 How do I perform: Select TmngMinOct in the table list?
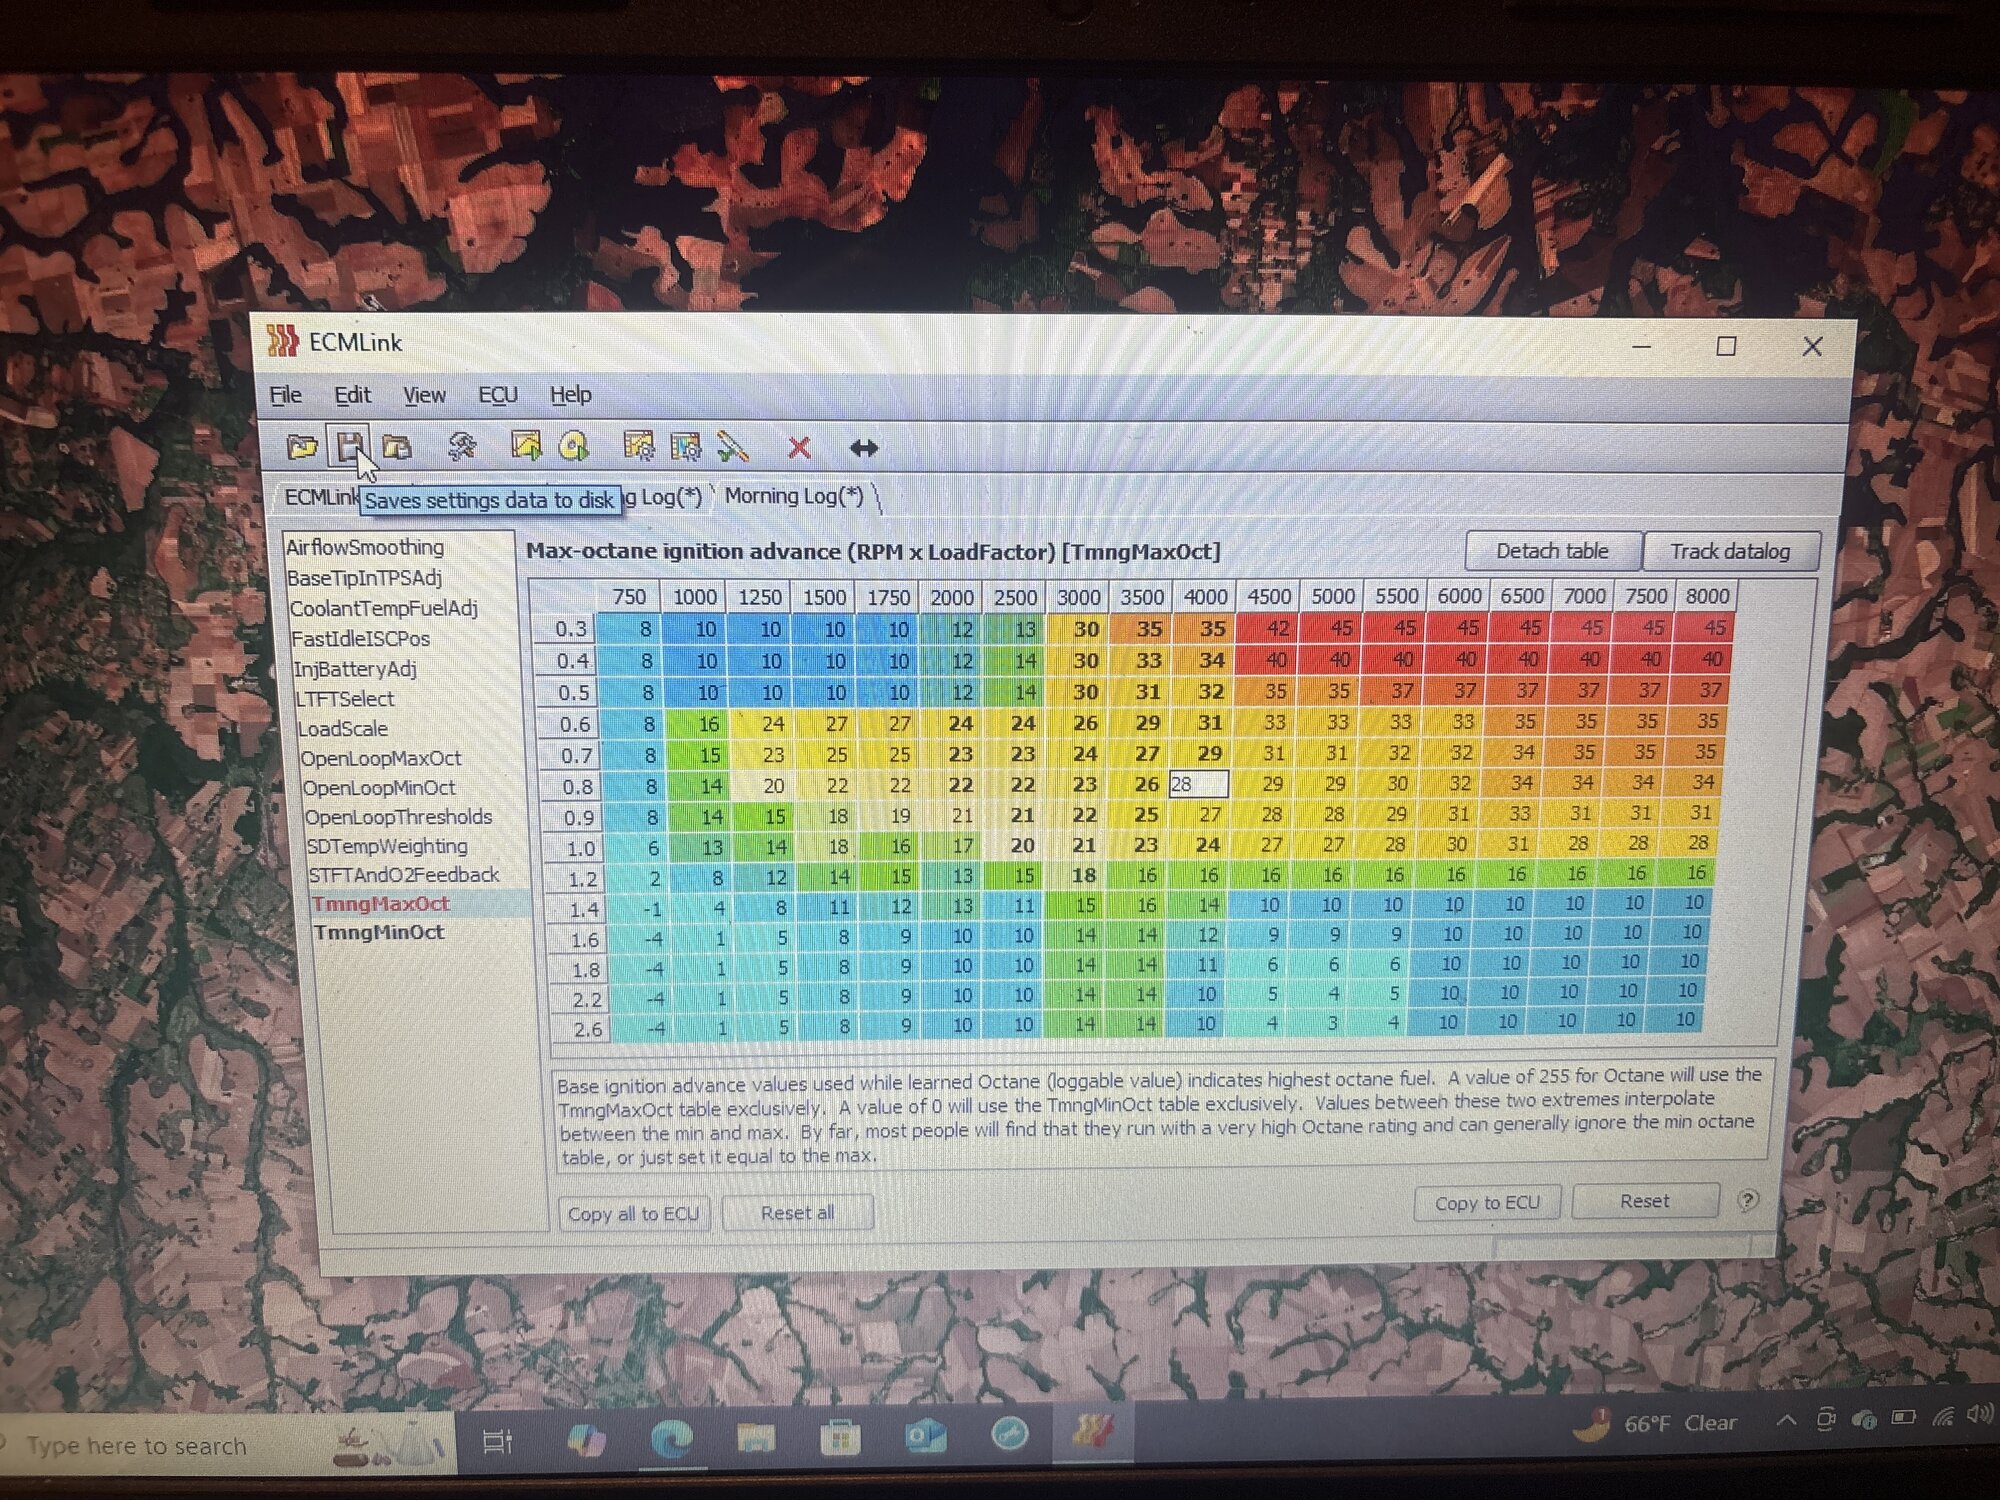[x=378, y=932]
